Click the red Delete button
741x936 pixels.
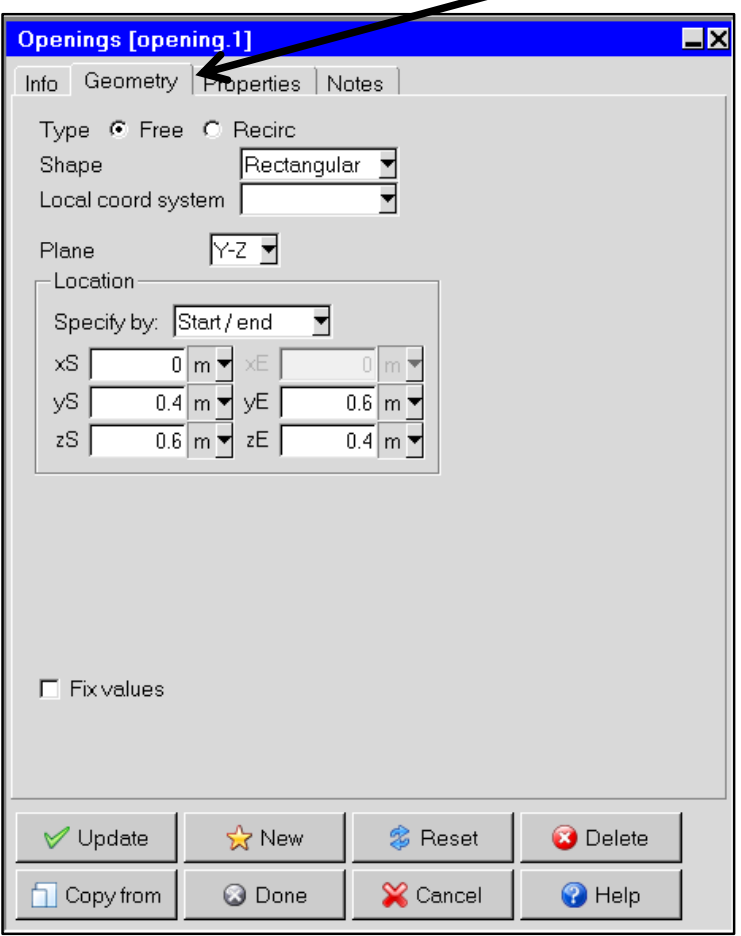tap(601, 838)
